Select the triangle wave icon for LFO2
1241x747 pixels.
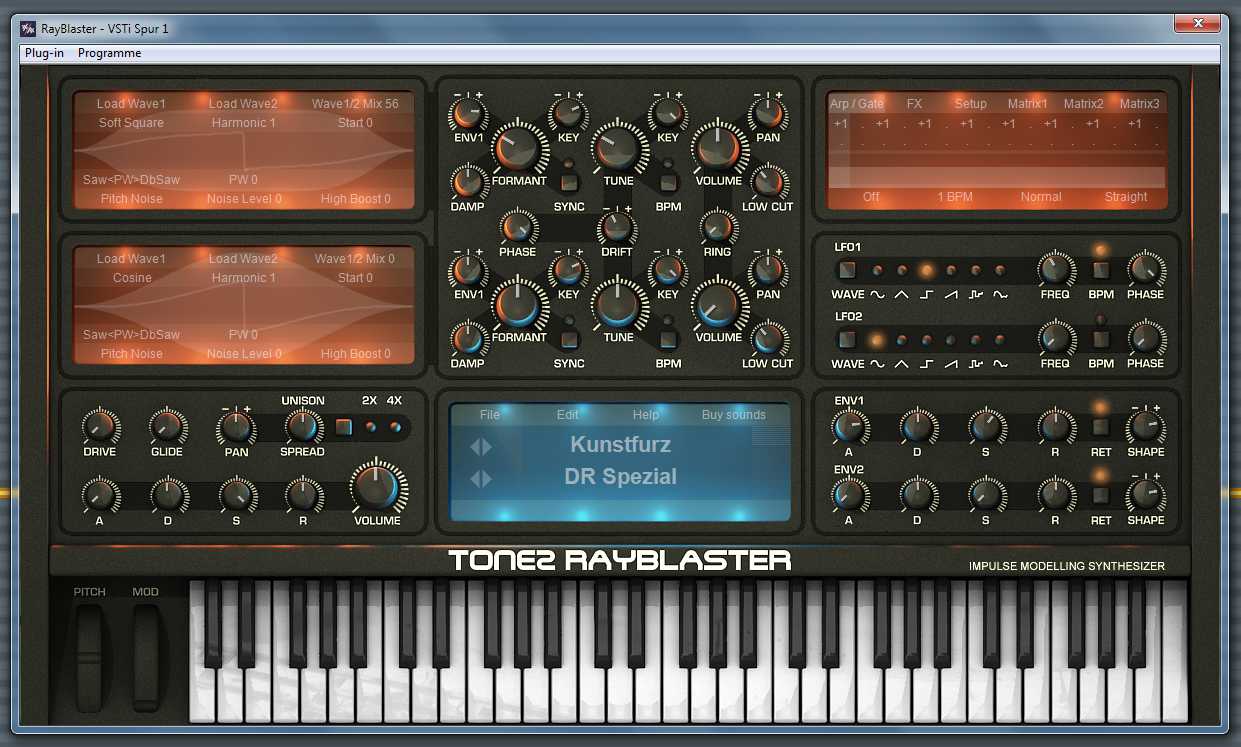(902, 364)
